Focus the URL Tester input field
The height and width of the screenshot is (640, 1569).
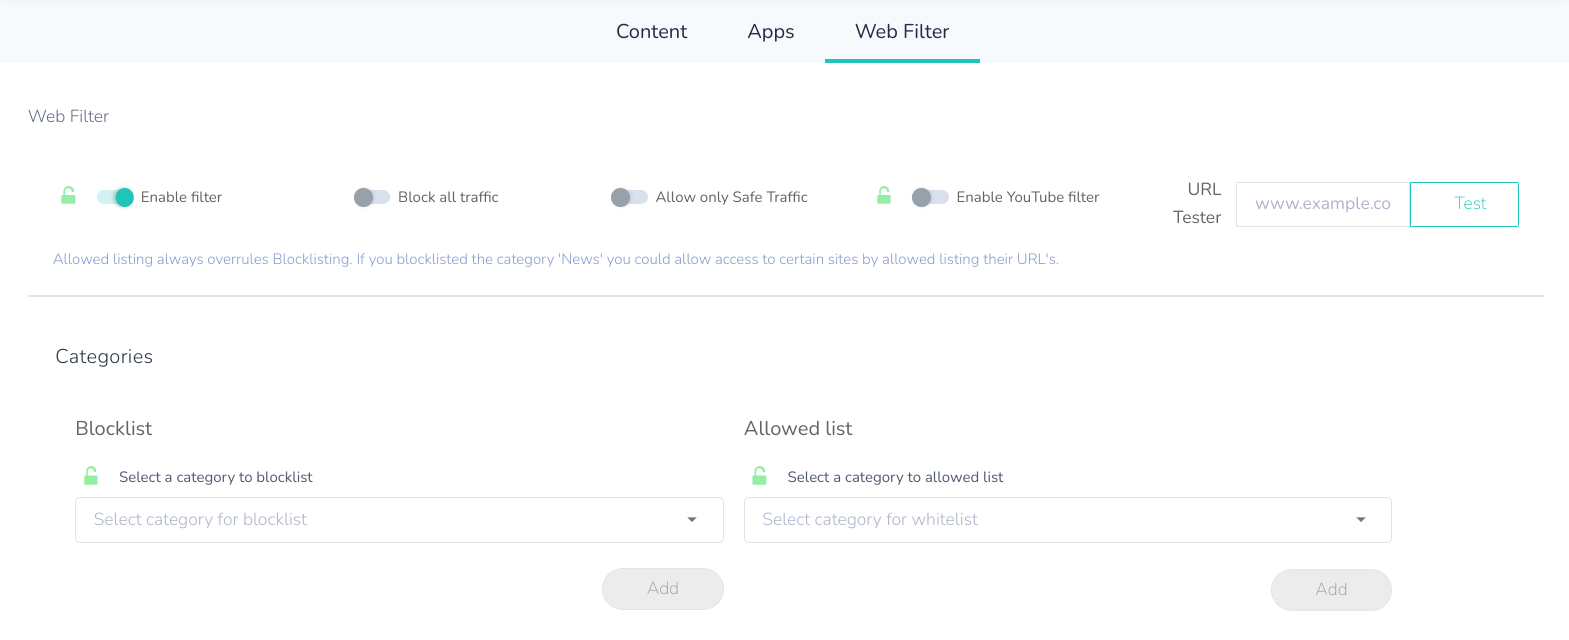[1323, 204]
